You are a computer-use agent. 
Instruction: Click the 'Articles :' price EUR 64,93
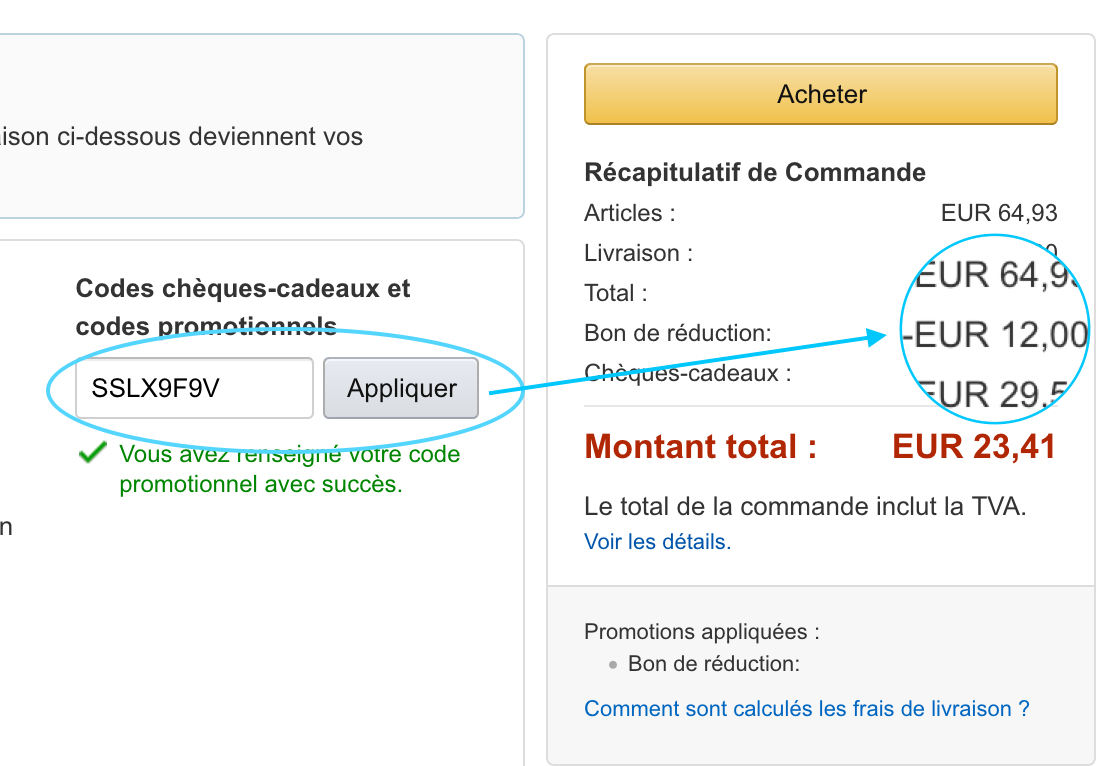[x=1001, y=212]
